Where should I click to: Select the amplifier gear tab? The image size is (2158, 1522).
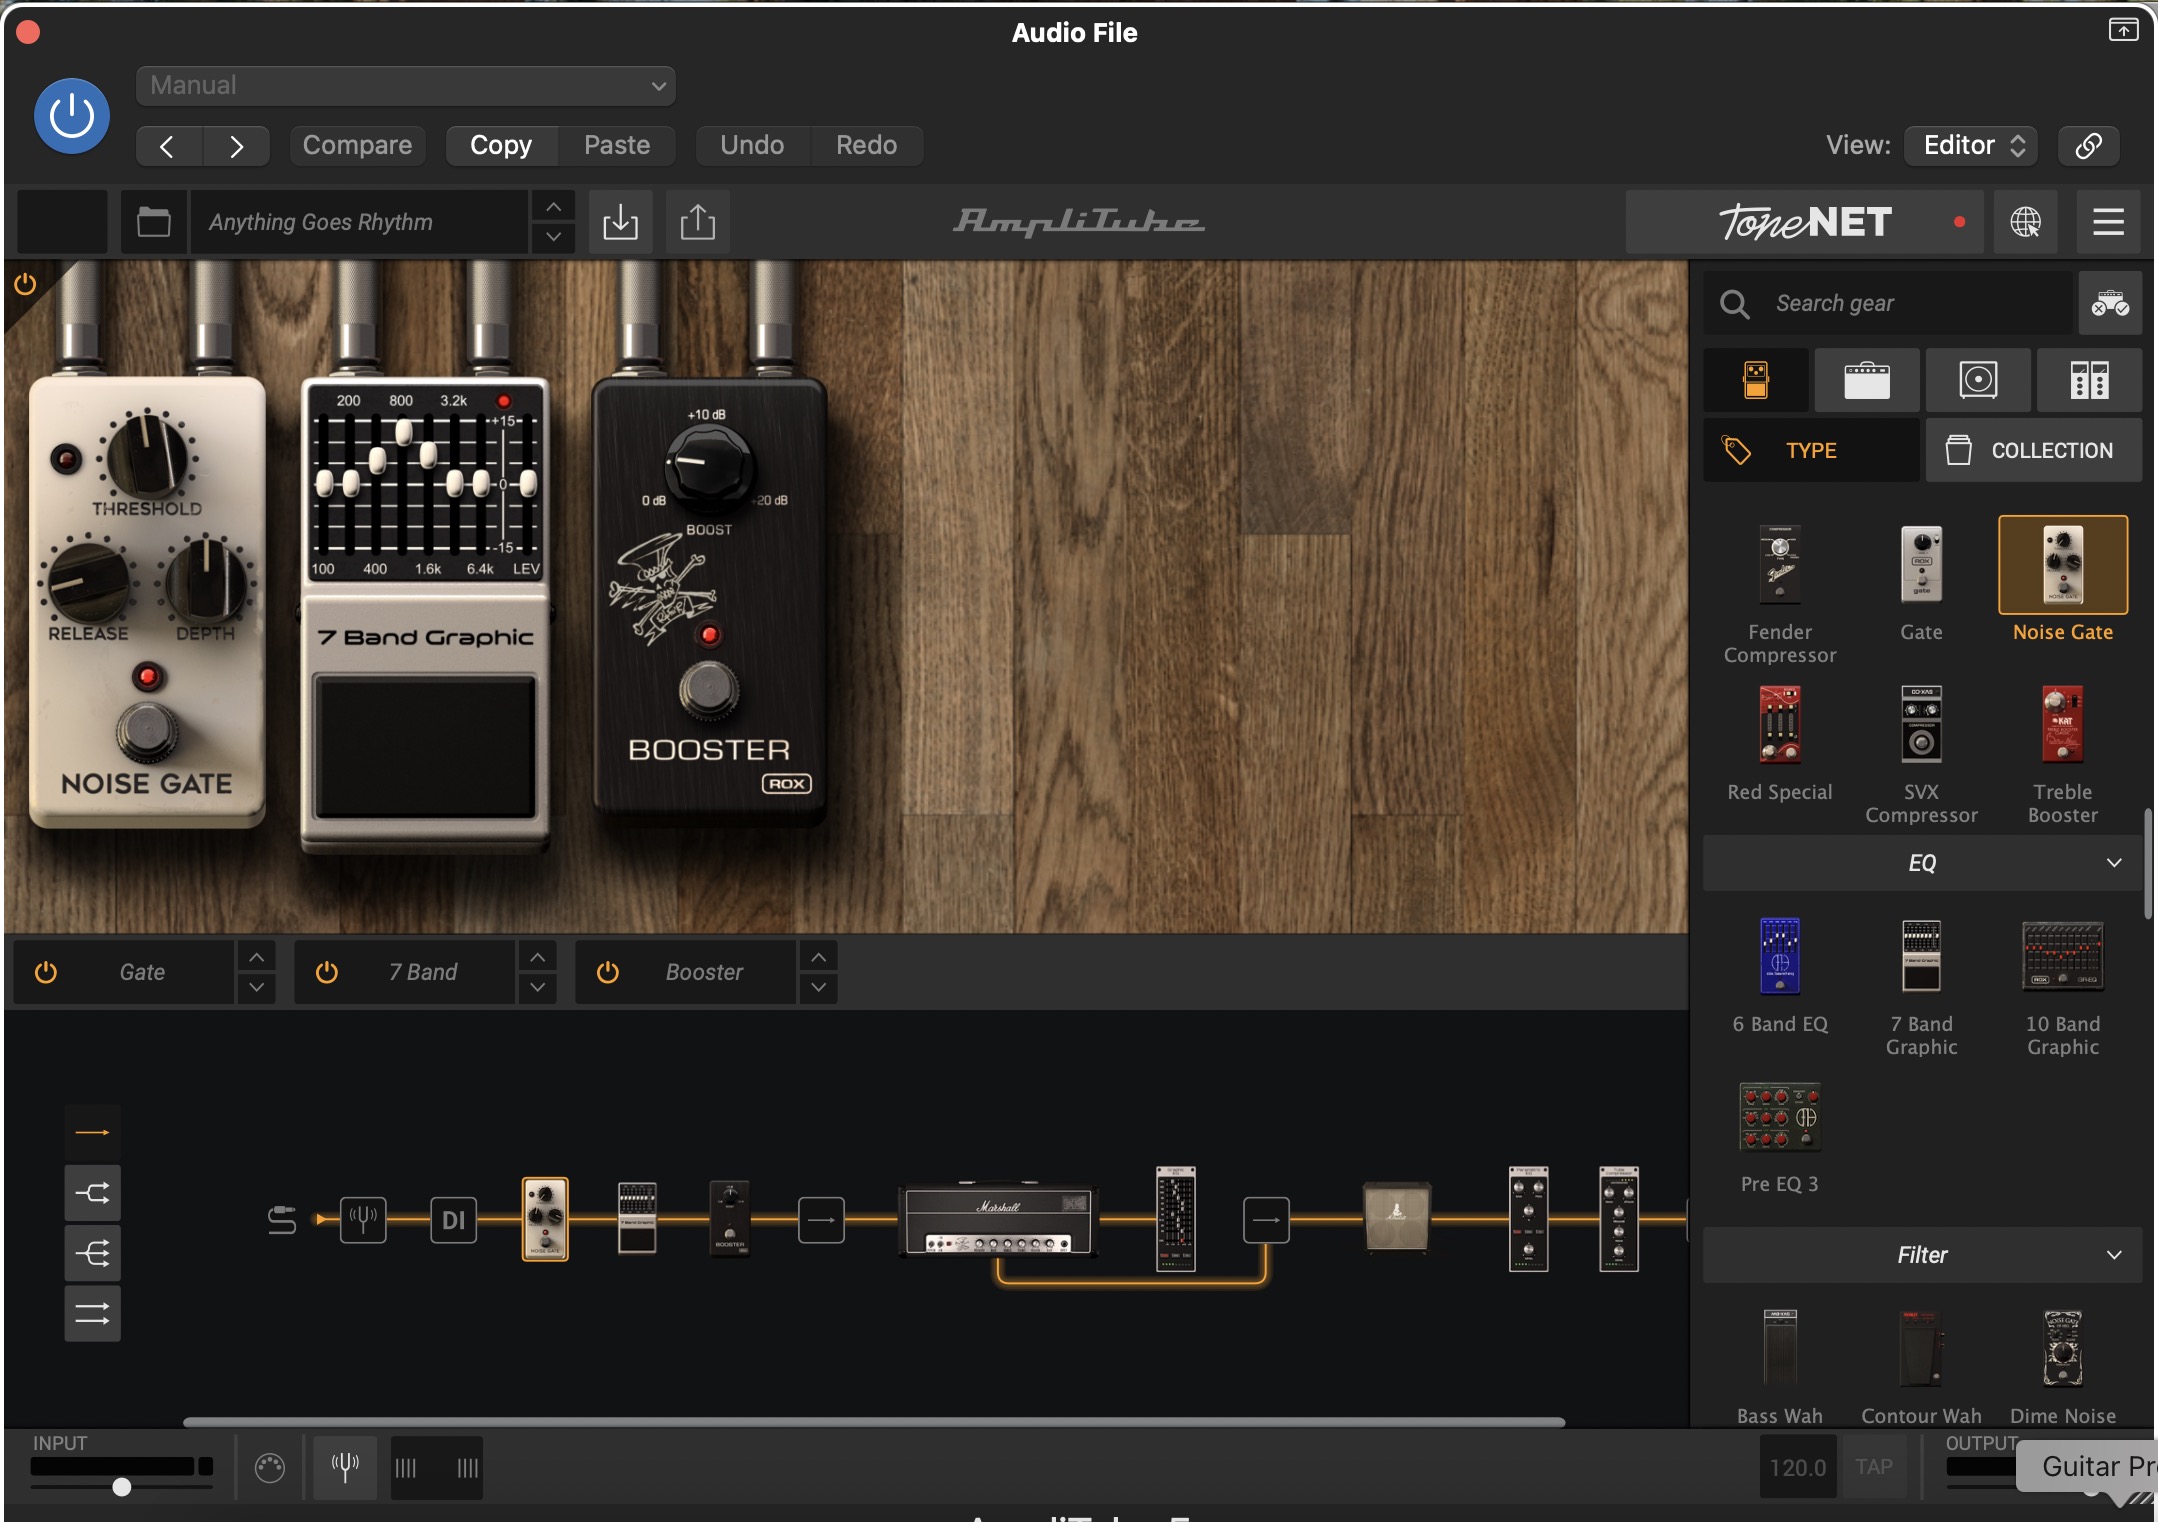coord(1867,380)
